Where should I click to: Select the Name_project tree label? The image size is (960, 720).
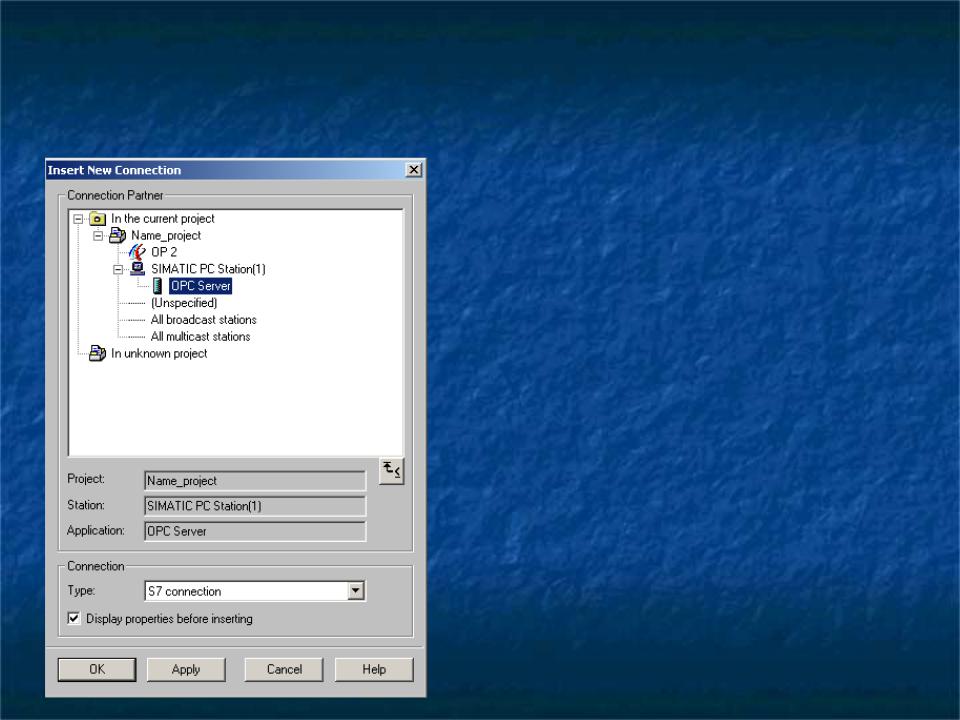point(166,236)
